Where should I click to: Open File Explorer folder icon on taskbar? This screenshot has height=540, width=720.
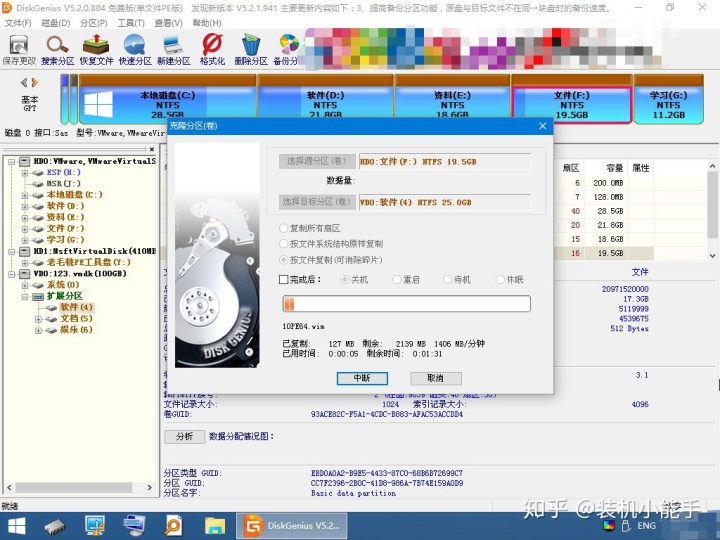point(214,526)
